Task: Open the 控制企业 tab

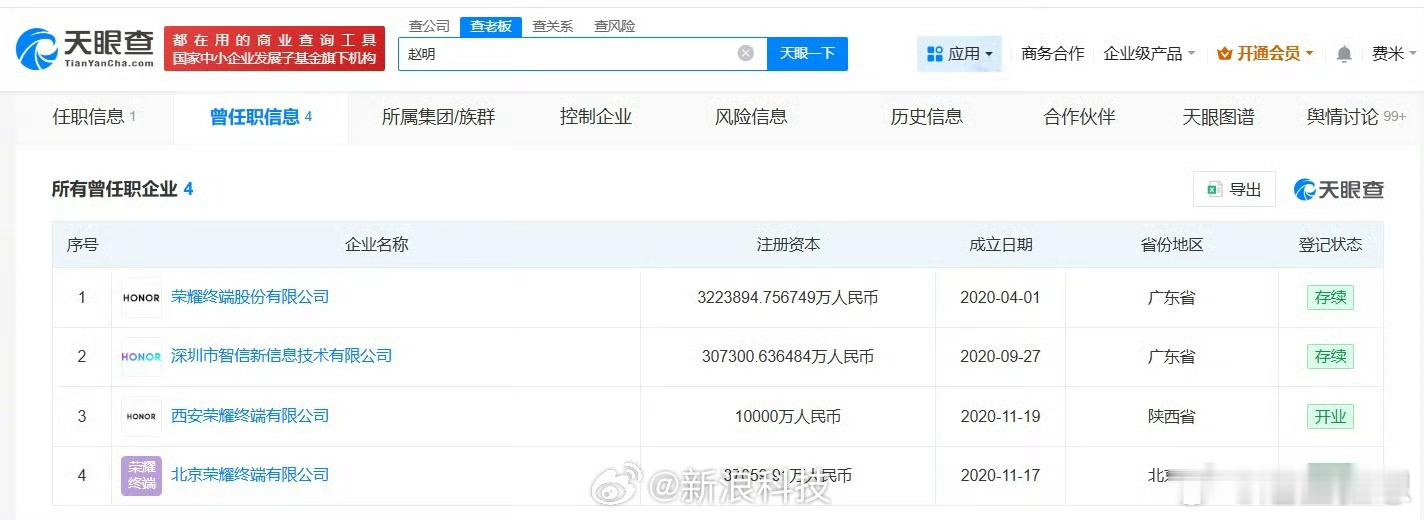Action: point(596,117)
